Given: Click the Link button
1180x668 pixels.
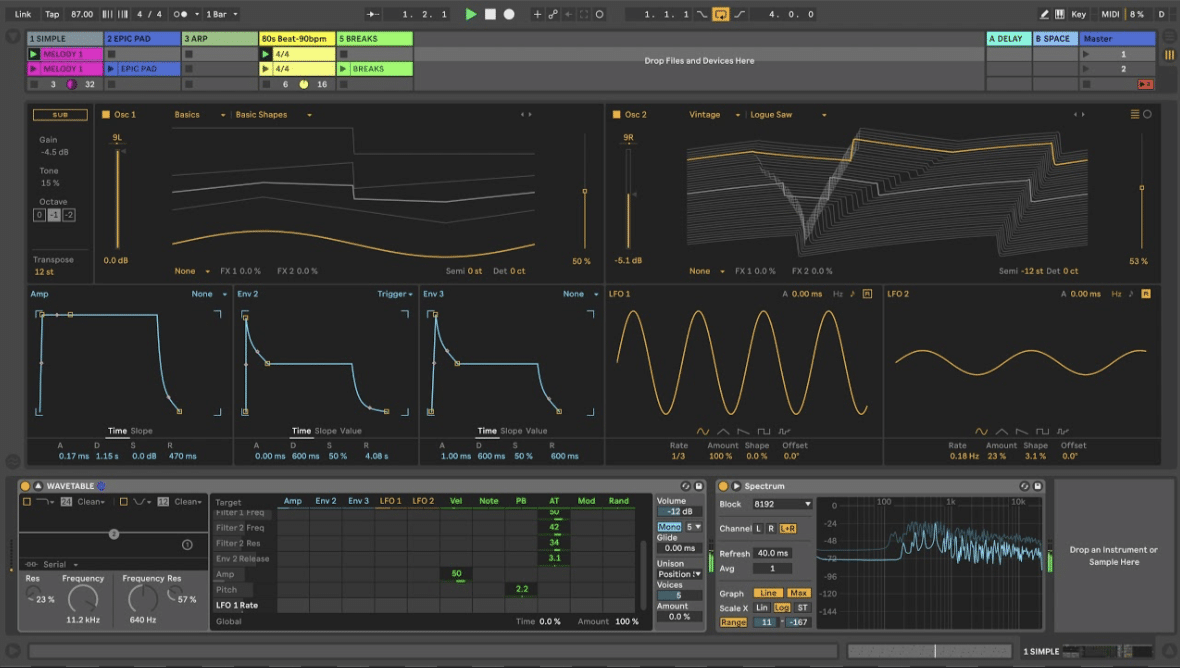Looking at the screenshot, I should tap(23, 14).
